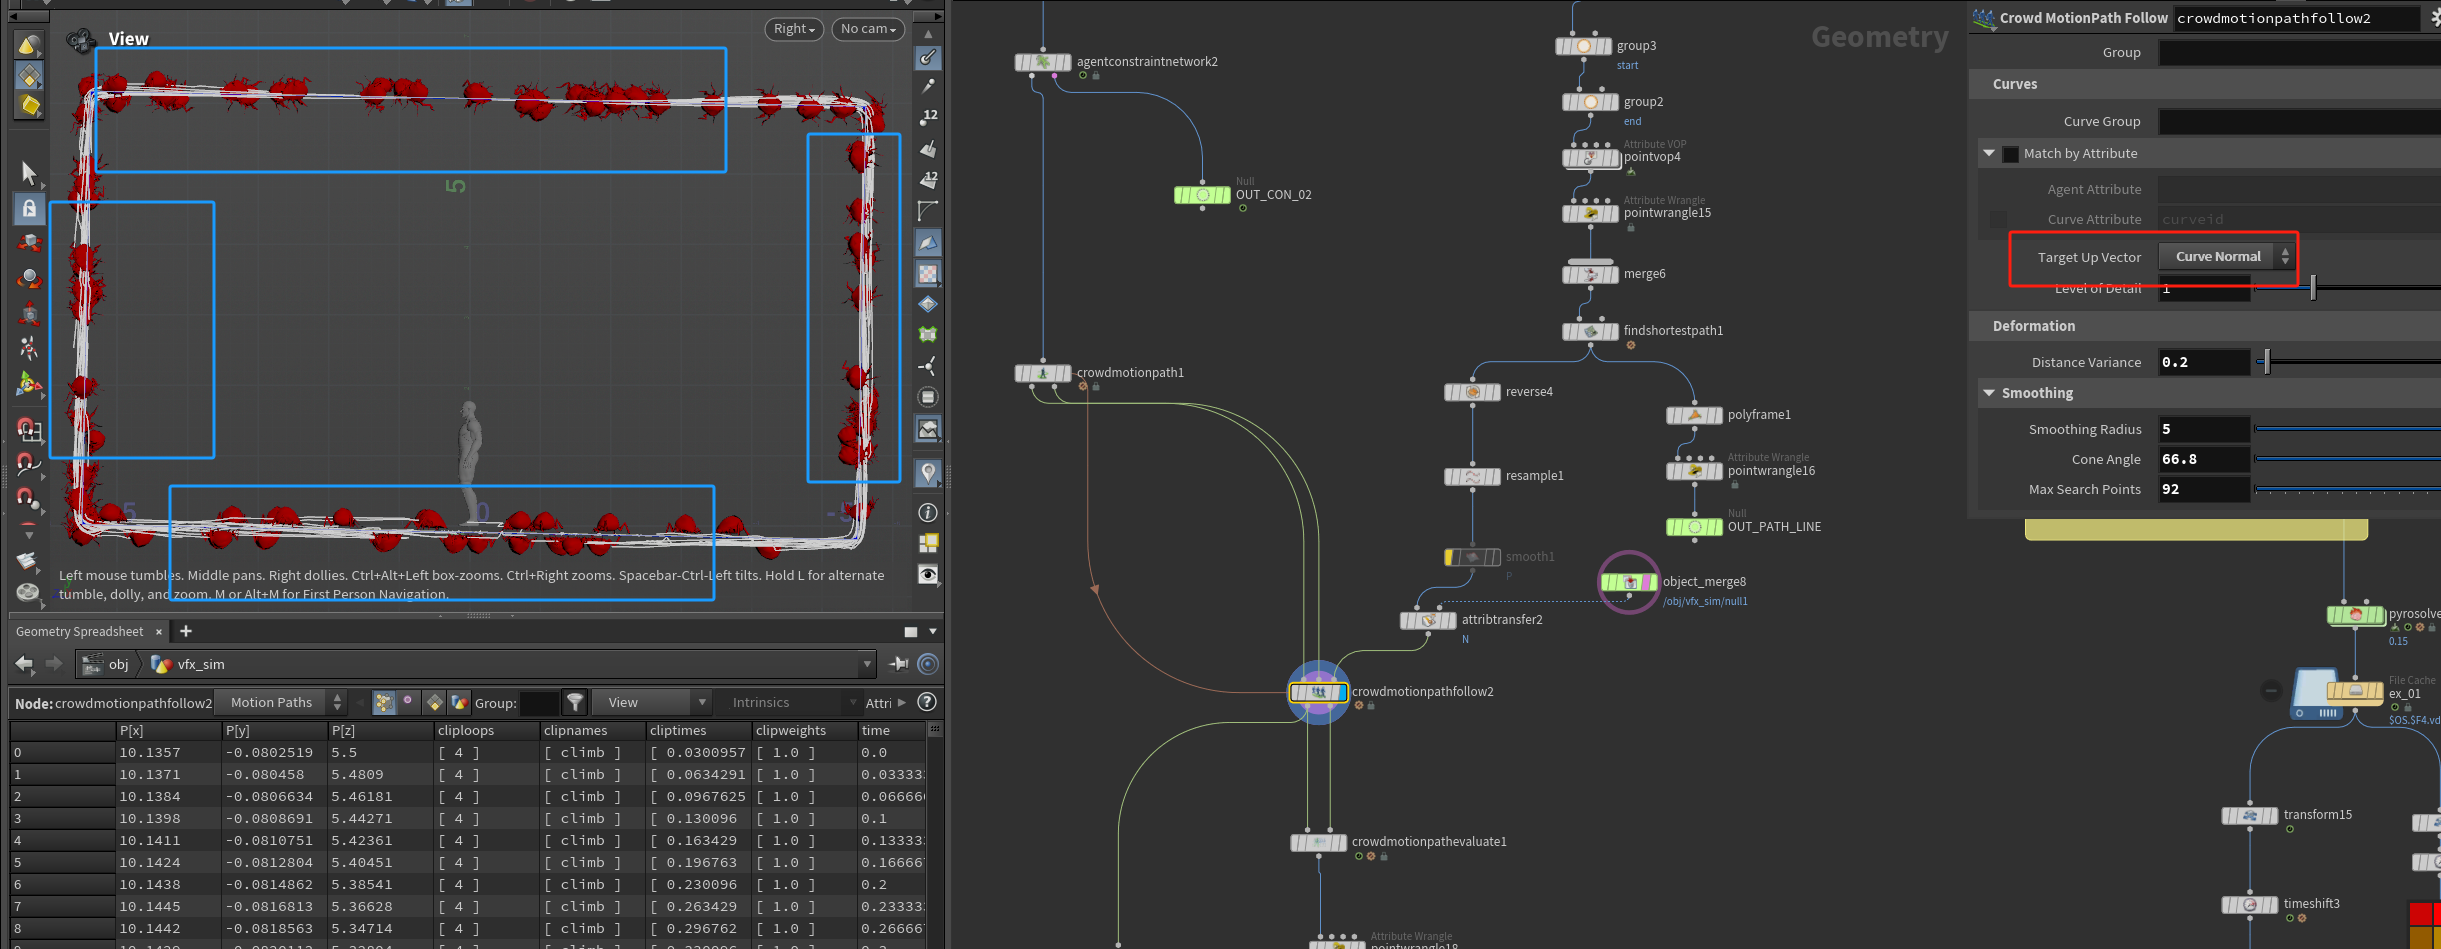Select the crowdmotionpathevaluate1 node
This screenshot has height=949, width=2441.
[1318, 842]
